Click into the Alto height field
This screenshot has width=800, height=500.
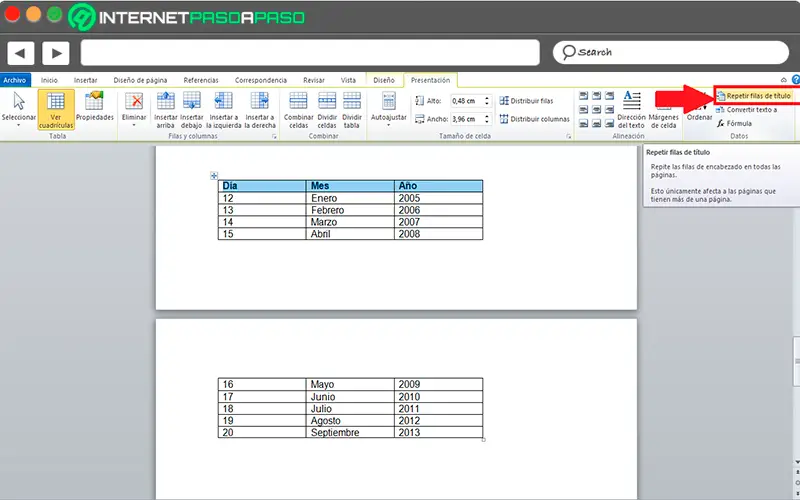pos(466,101)
